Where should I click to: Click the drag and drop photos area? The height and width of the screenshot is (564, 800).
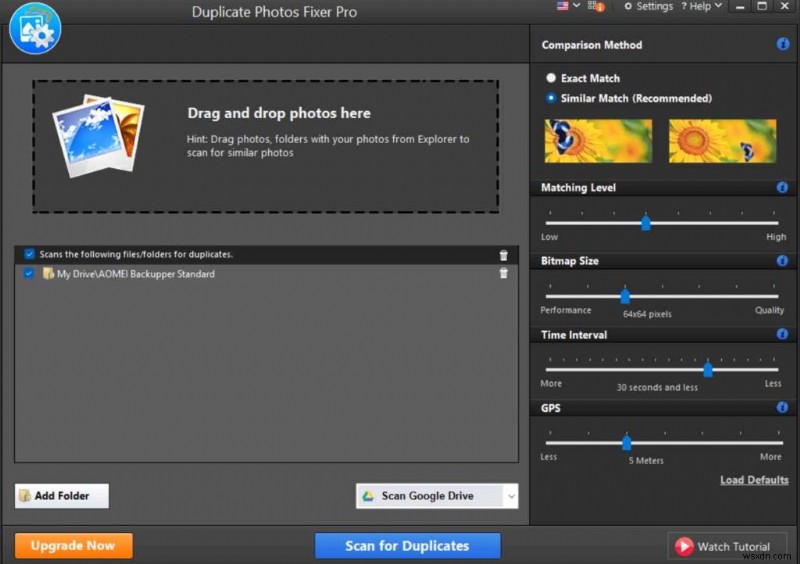tap(266, 146)
